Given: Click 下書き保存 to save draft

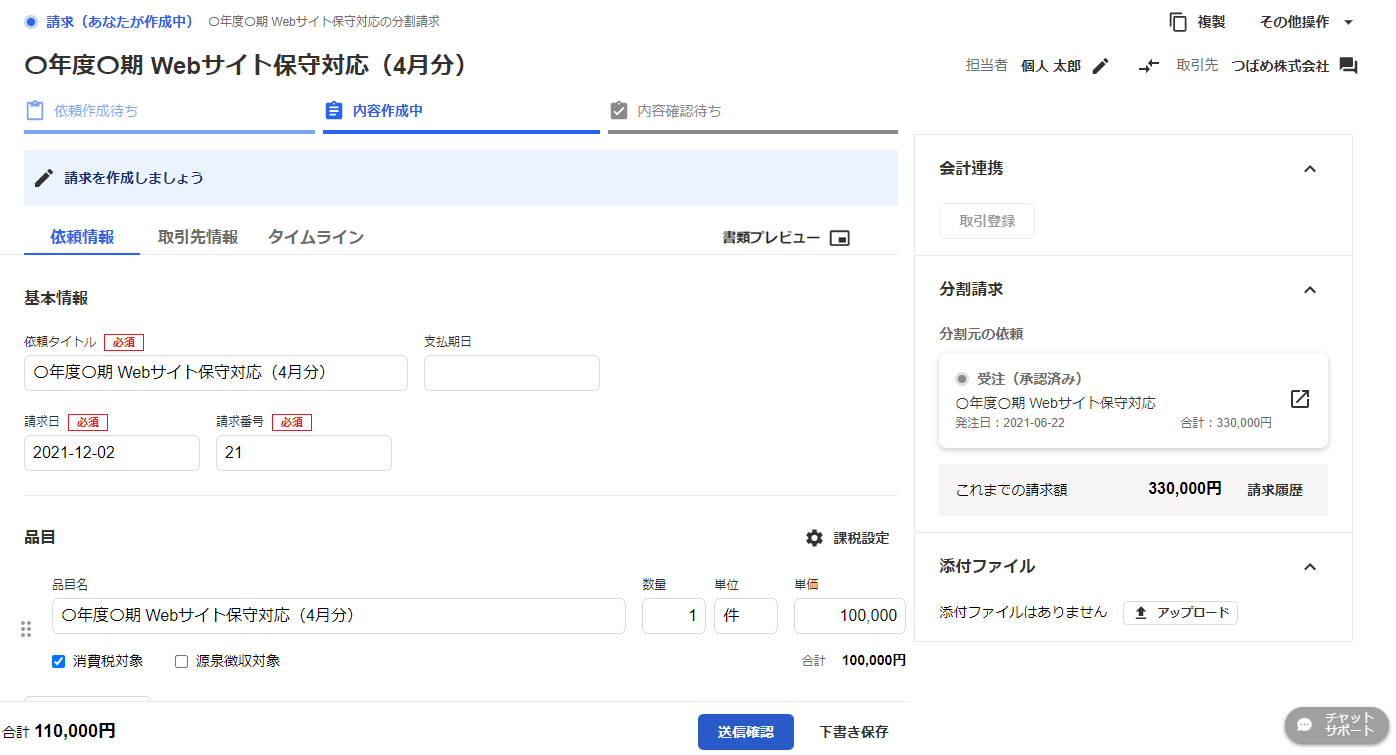Looking at the screenshot, I should (854, 732).
